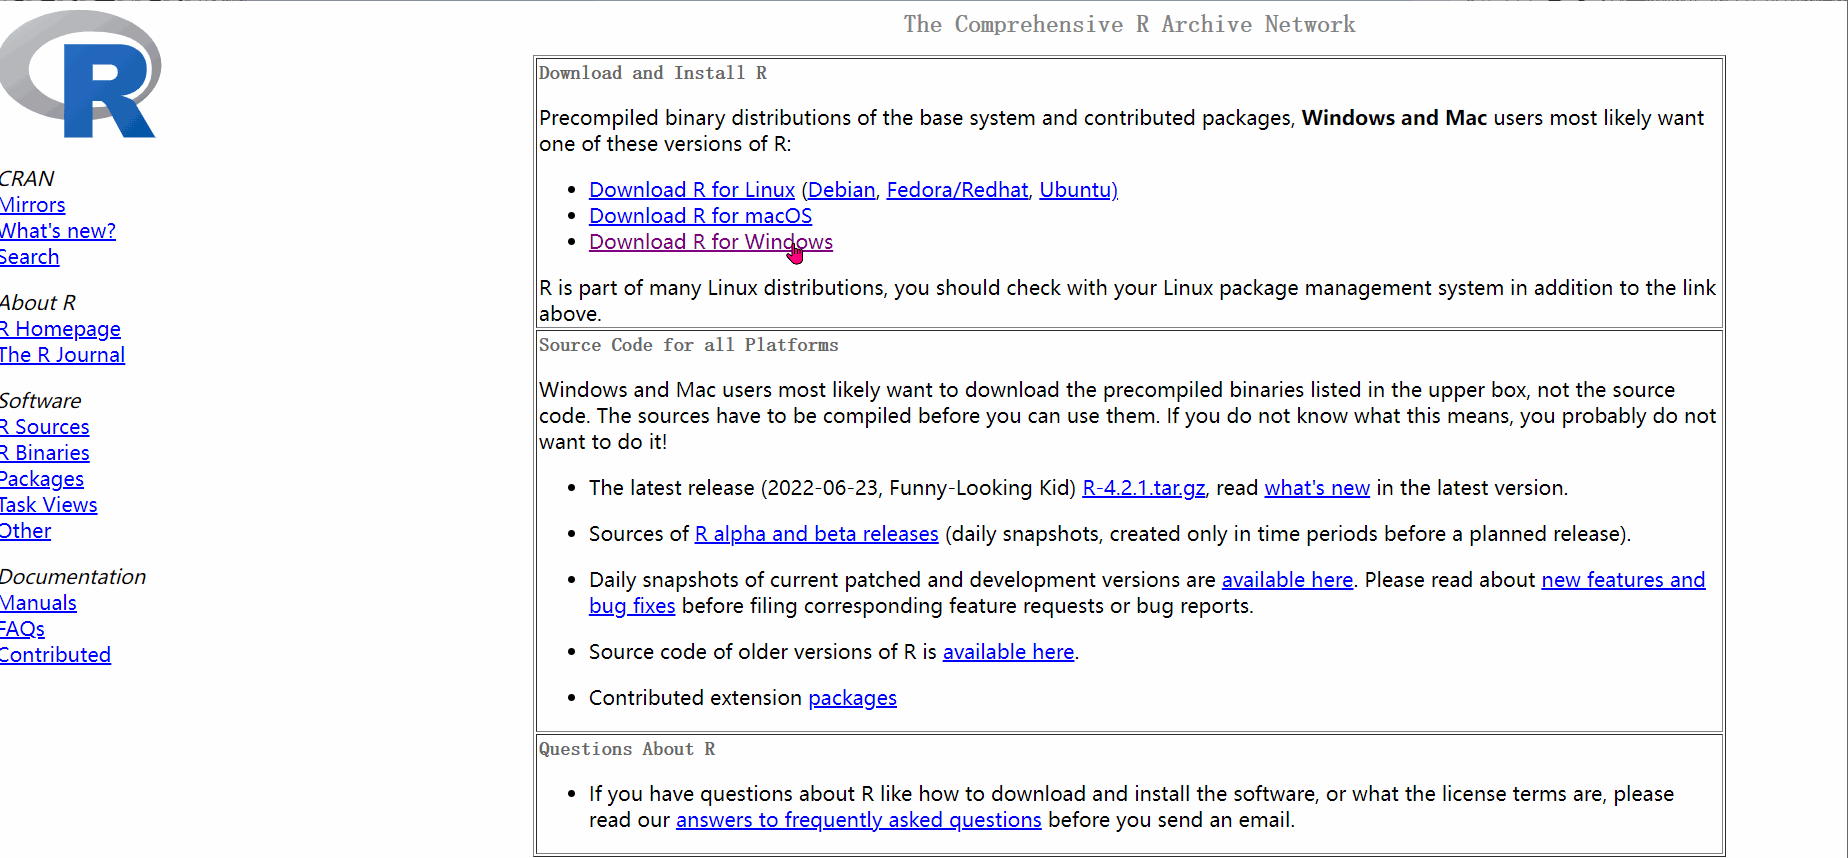Click the Software sidebar section label

point(41,401)
